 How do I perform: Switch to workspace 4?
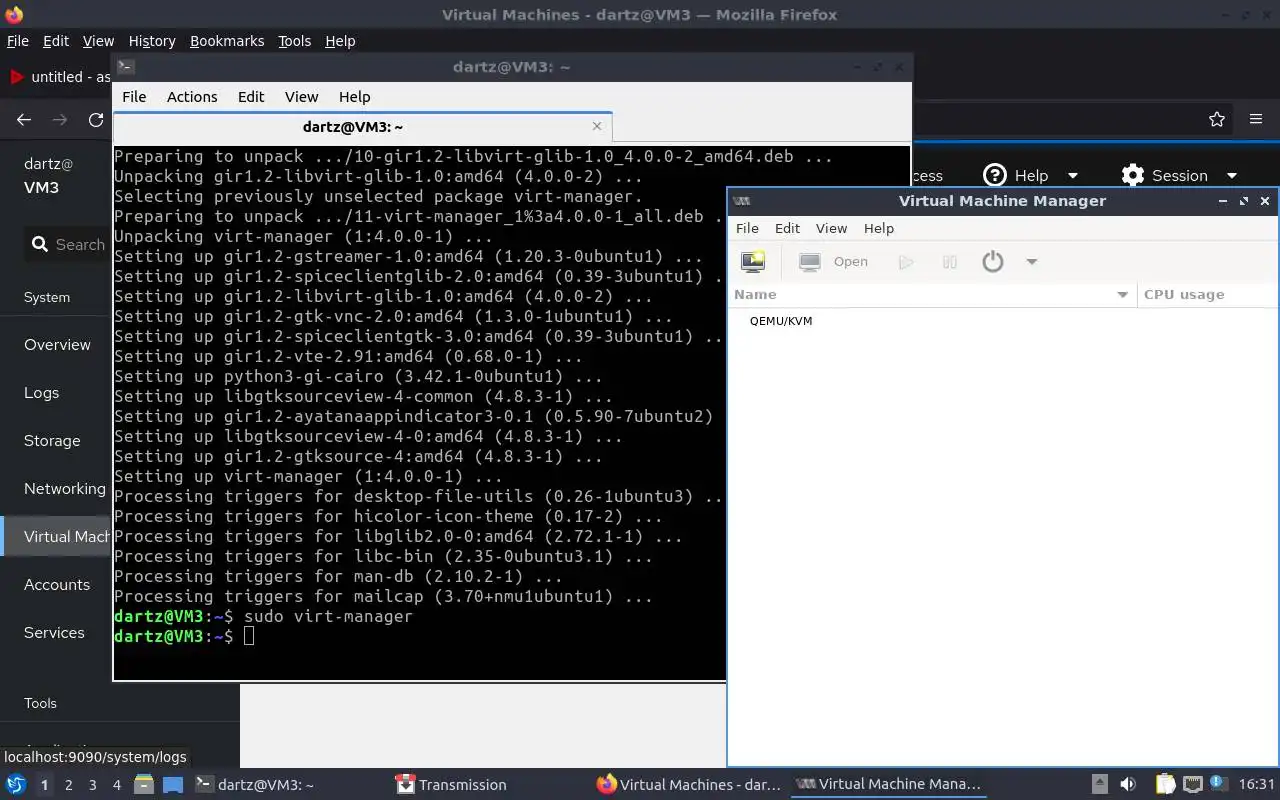coord(116,785)
